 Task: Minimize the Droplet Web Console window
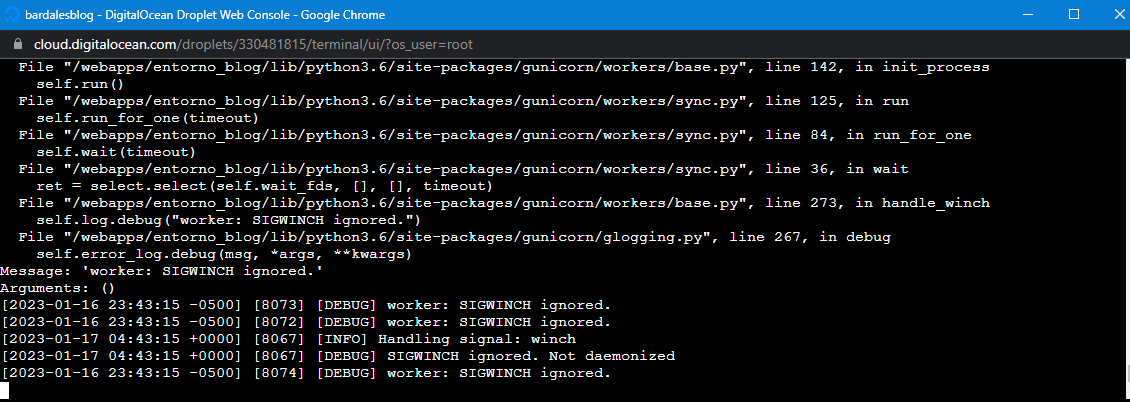[x=1027, y=15]
